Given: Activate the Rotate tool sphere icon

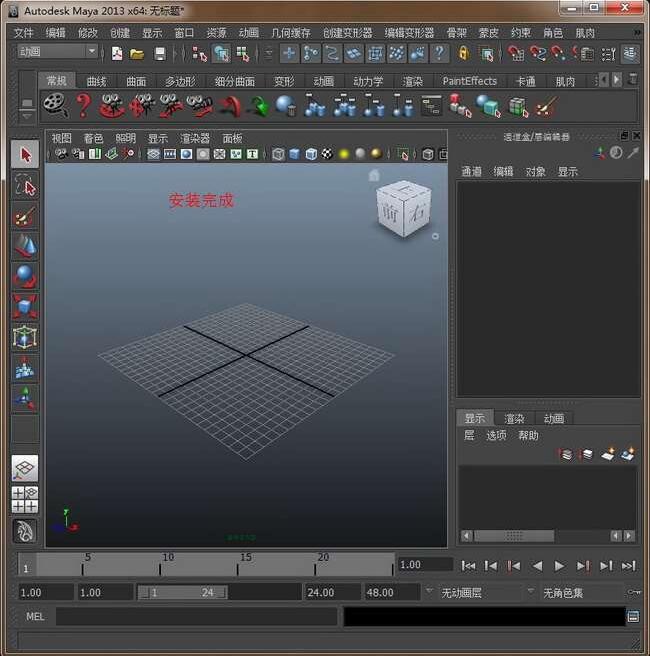Looking at the screenshot, I should click(25, 276).
